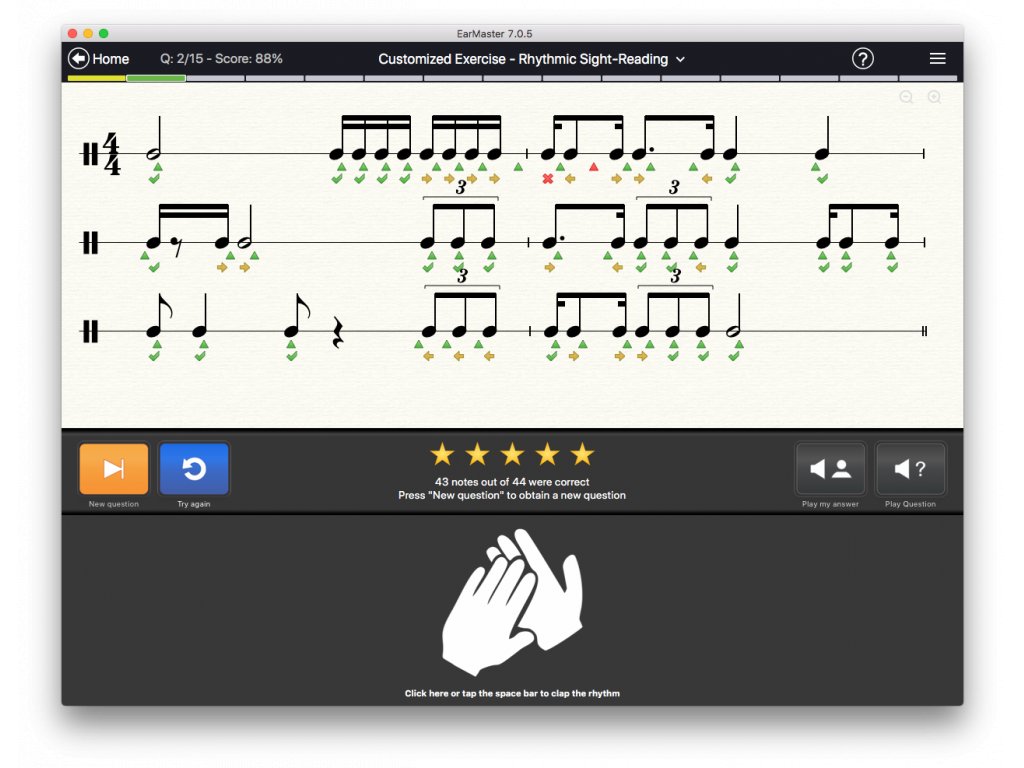Screen dimensions: 1024x768
Task: Click the blue Try again button
Action: coord(194,468)
